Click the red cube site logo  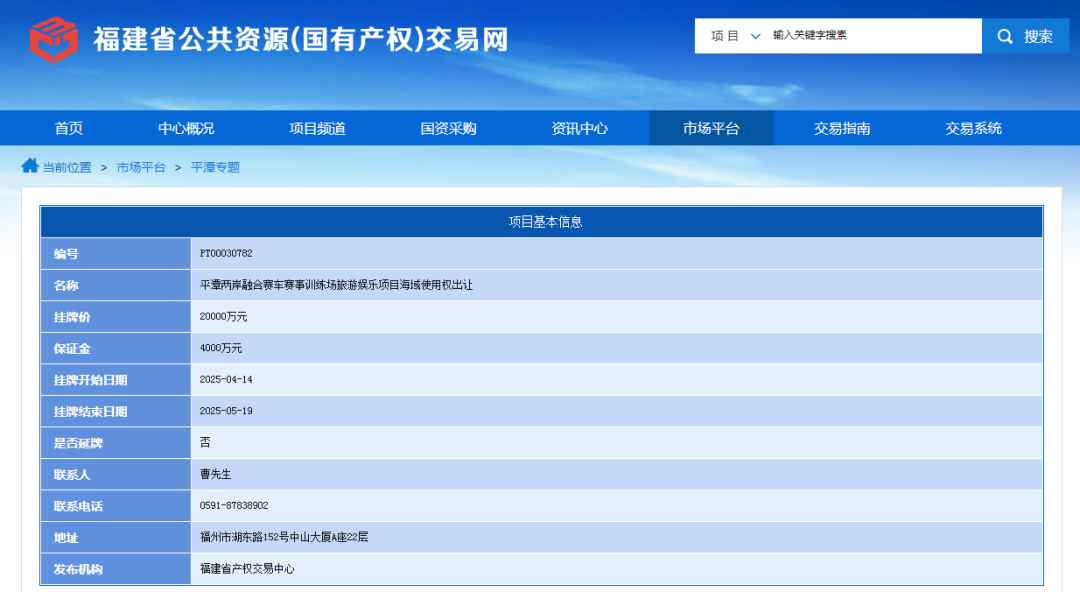click(54, 39)
